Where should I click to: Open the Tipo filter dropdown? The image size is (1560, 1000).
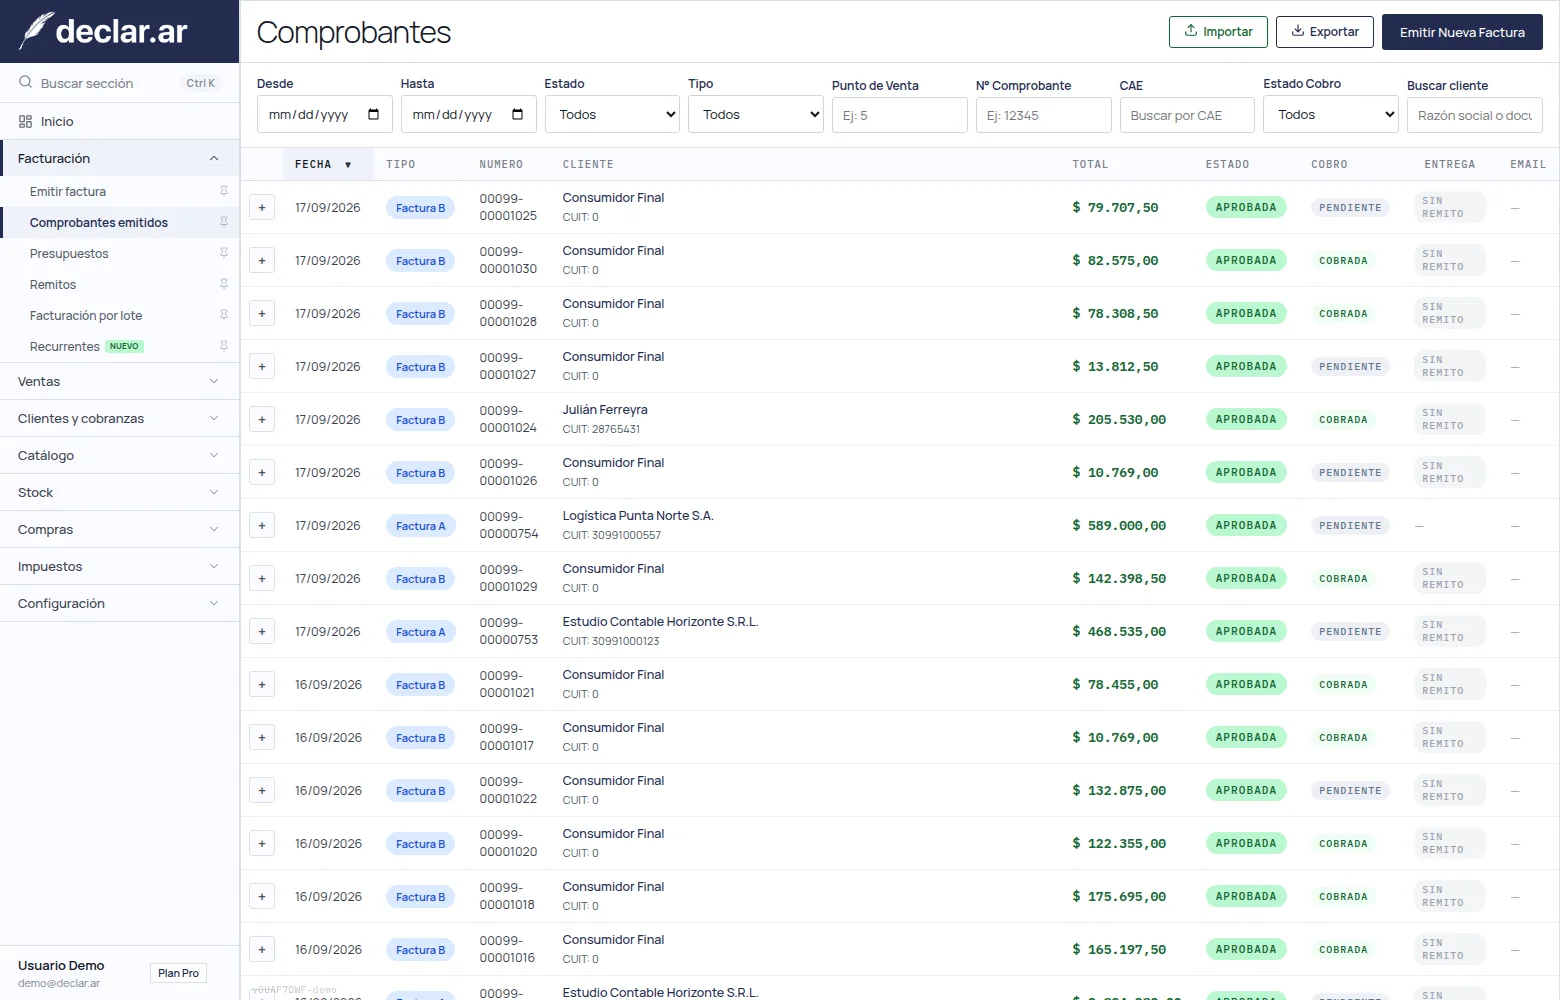point(756,114)
